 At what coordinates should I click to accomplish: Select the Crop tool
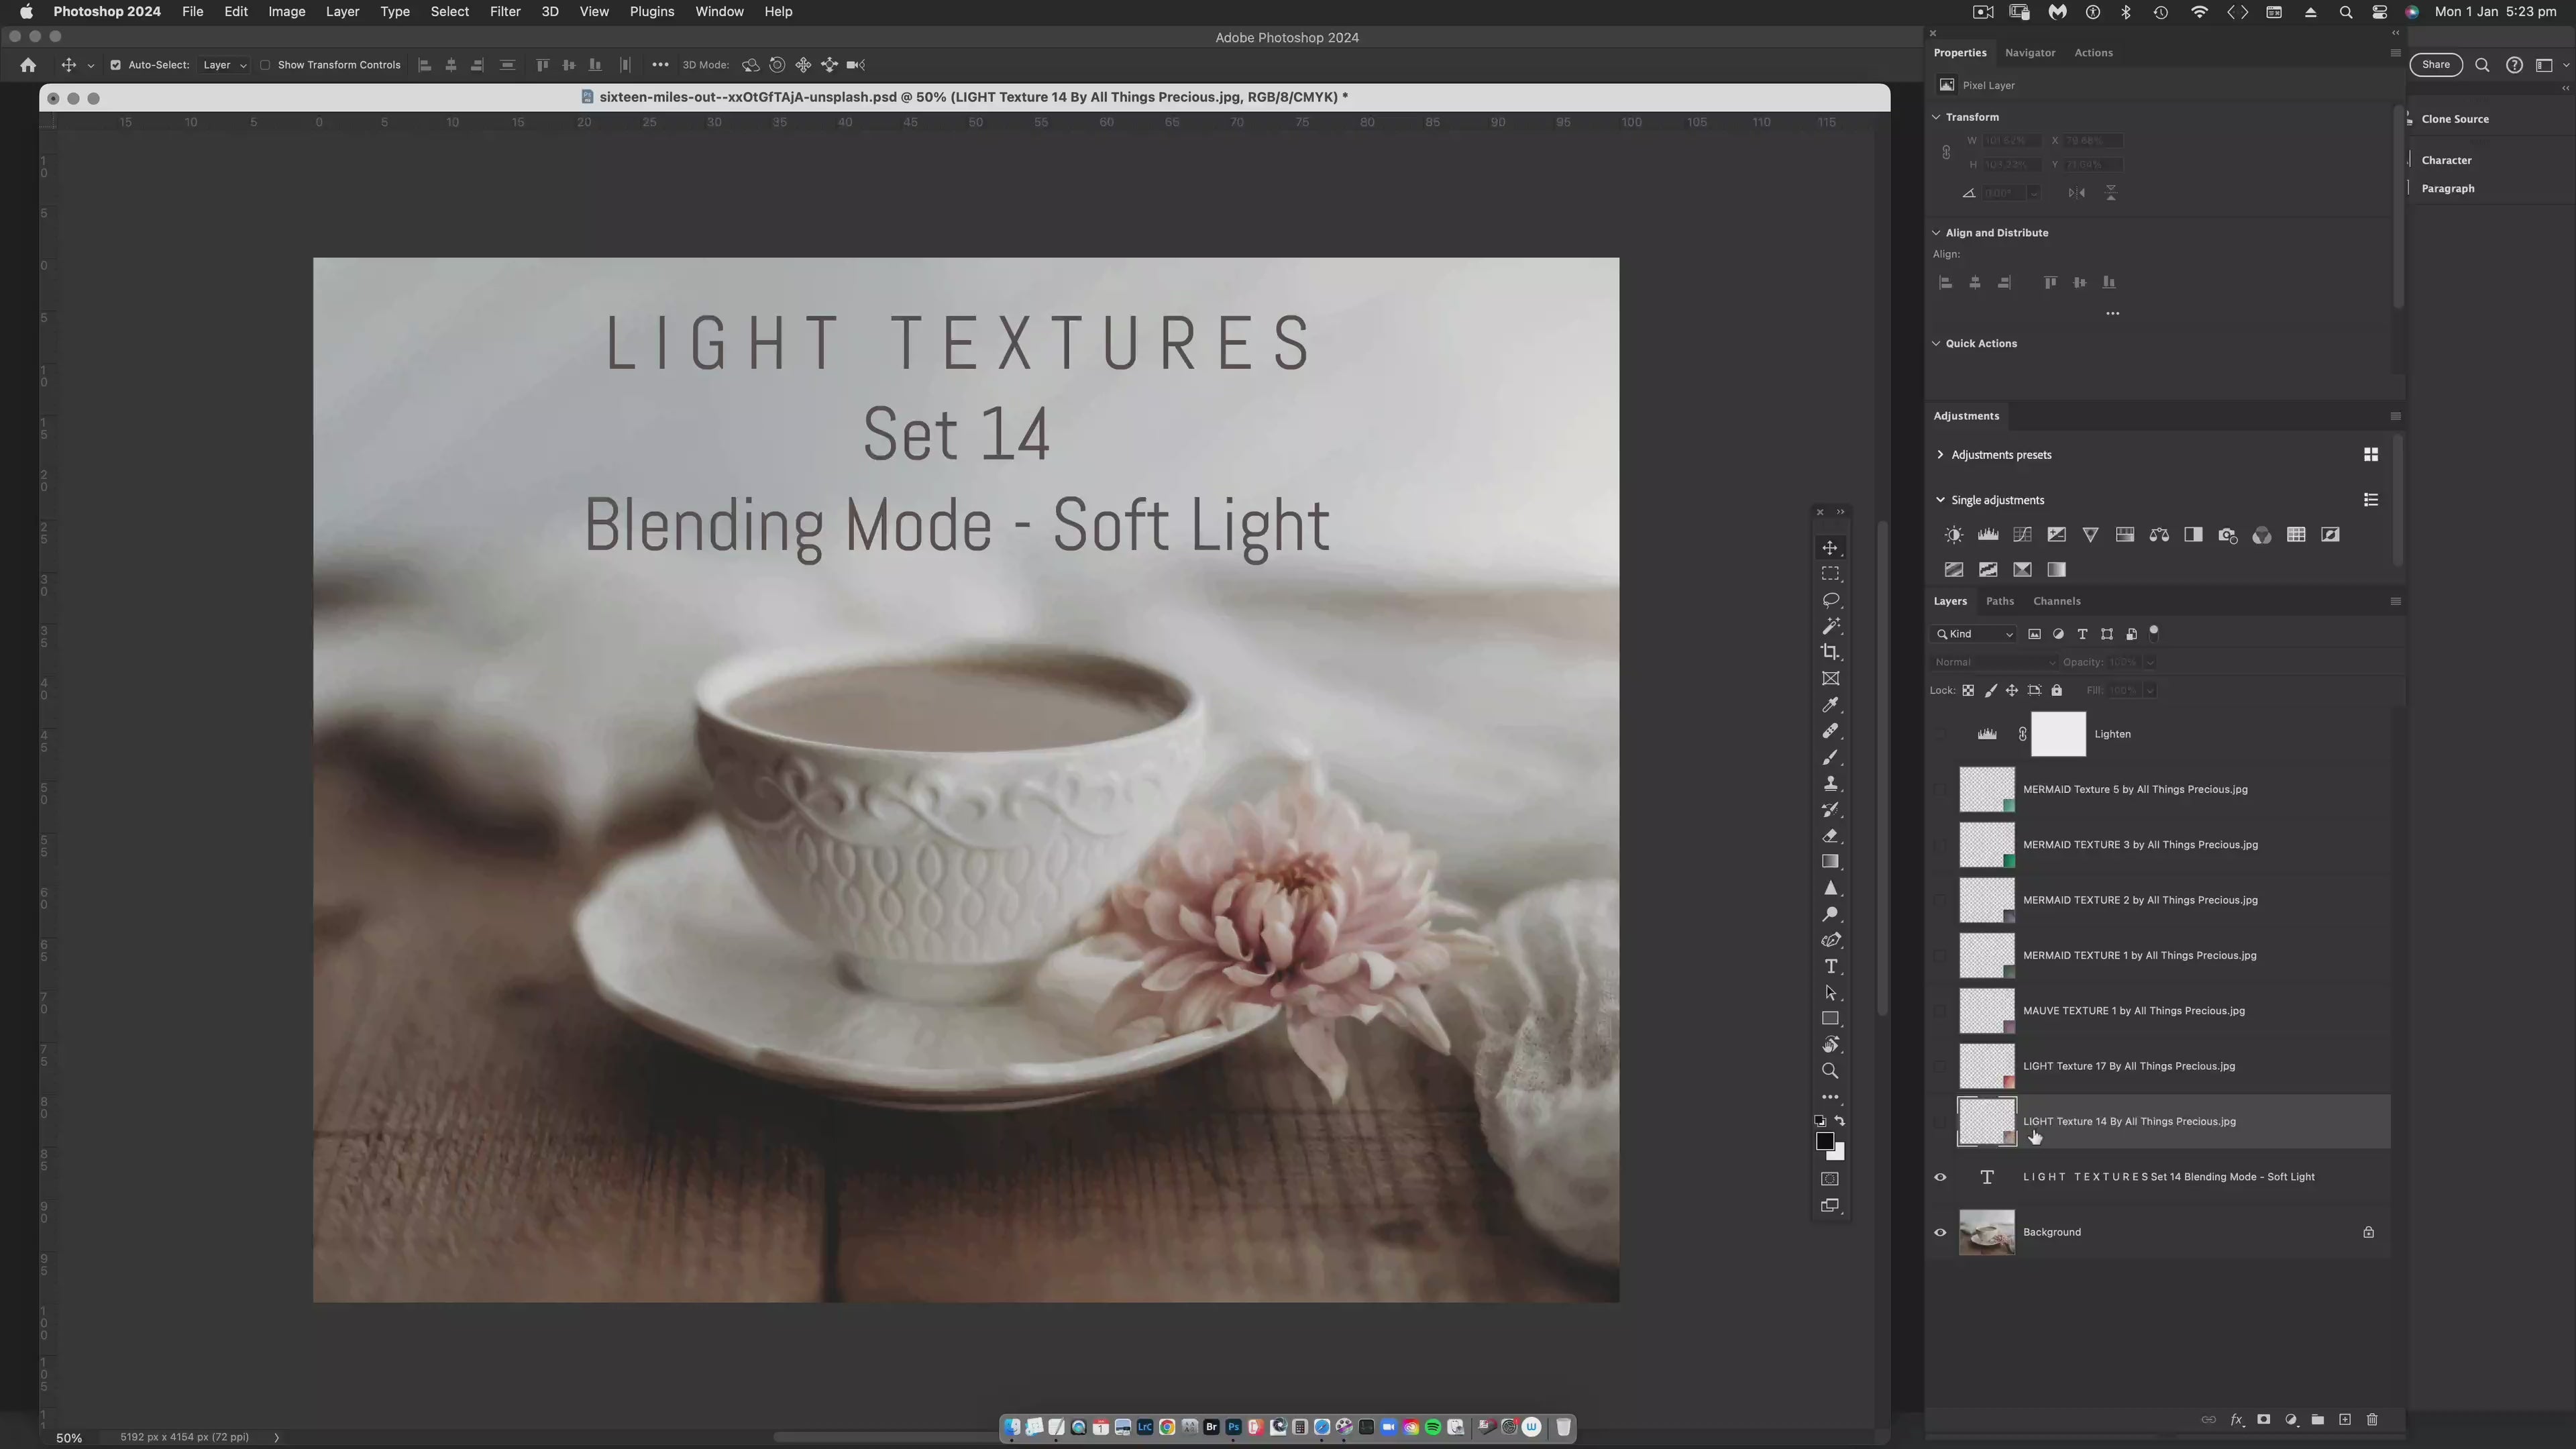pos(1830,652)
